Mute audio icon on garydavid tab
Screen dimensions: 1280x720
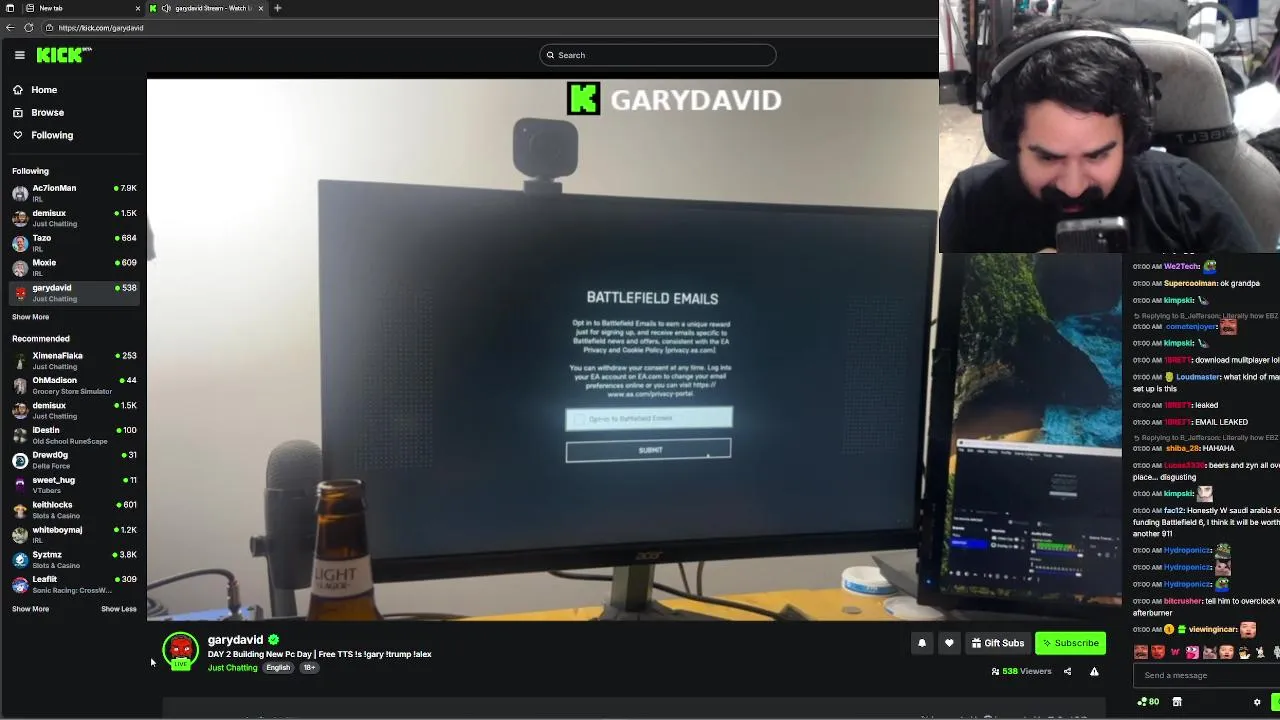coord(166,8)
